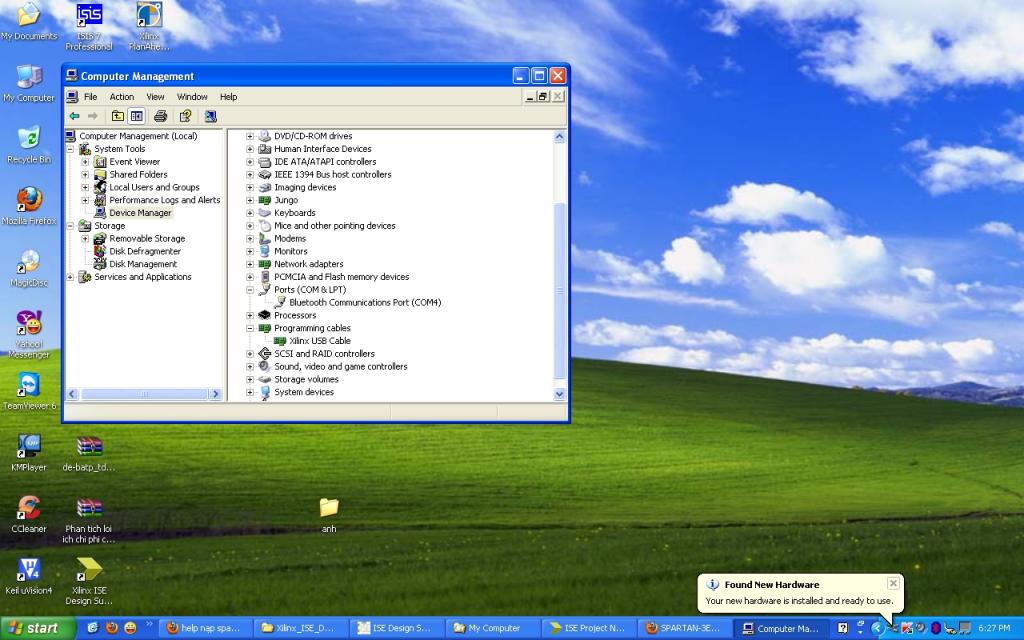Viewport: 1024px width, 640px height.
Task: Collapse the Programming cables node
Action: coord(250,328)
